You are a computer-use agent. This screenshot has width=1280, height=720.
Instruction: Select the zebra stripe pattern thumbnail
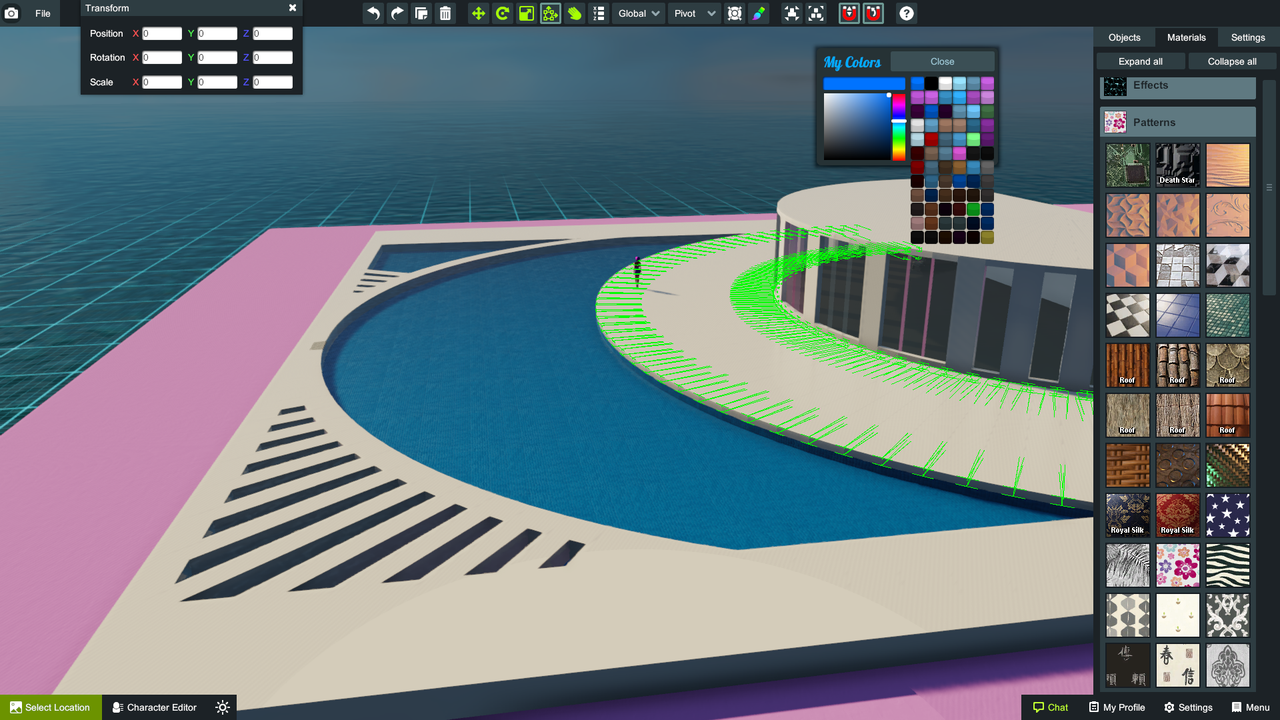[x=1227, y=565]
